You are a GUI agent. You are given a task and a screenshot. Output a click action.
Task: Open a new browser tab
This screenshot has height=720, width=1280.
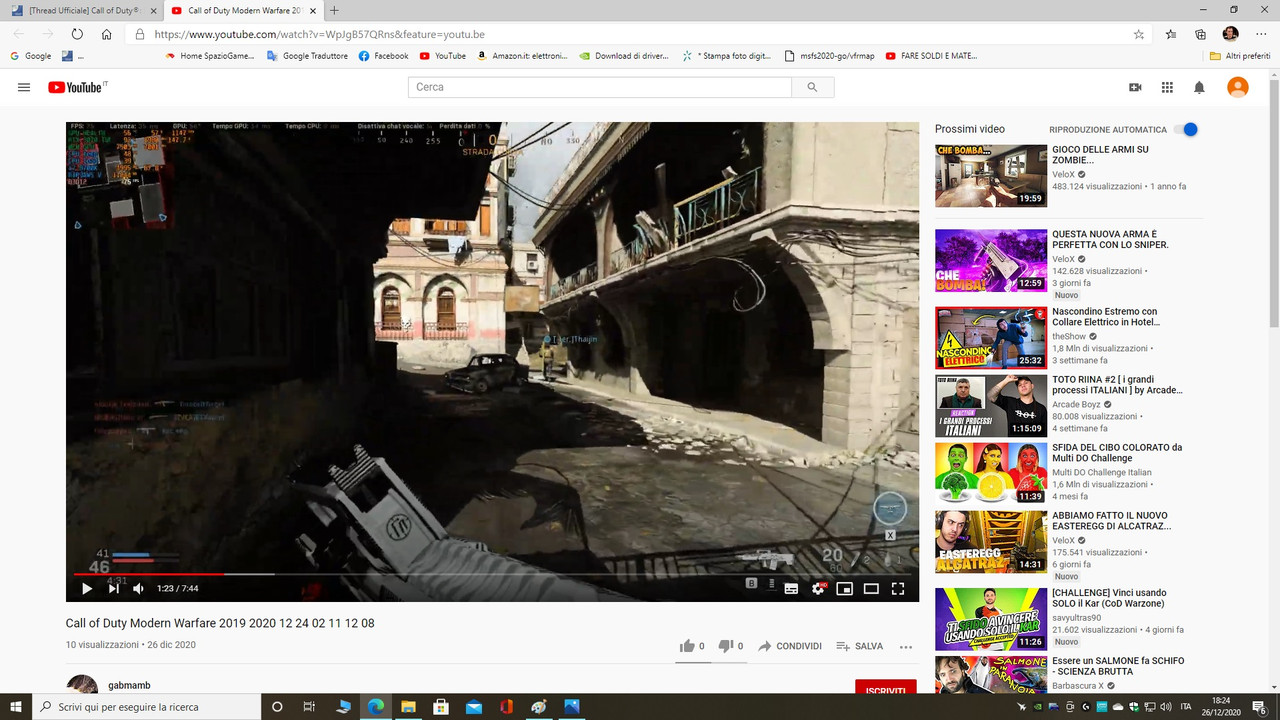(x=334, y=10)
